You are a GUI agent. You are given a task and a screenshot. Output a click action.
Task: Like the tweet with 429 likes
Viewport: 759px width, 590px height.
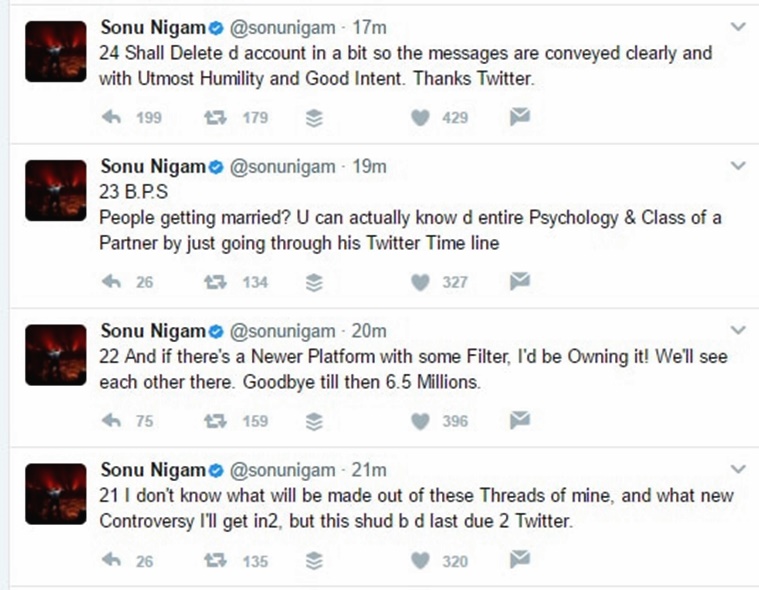[420, 118]
